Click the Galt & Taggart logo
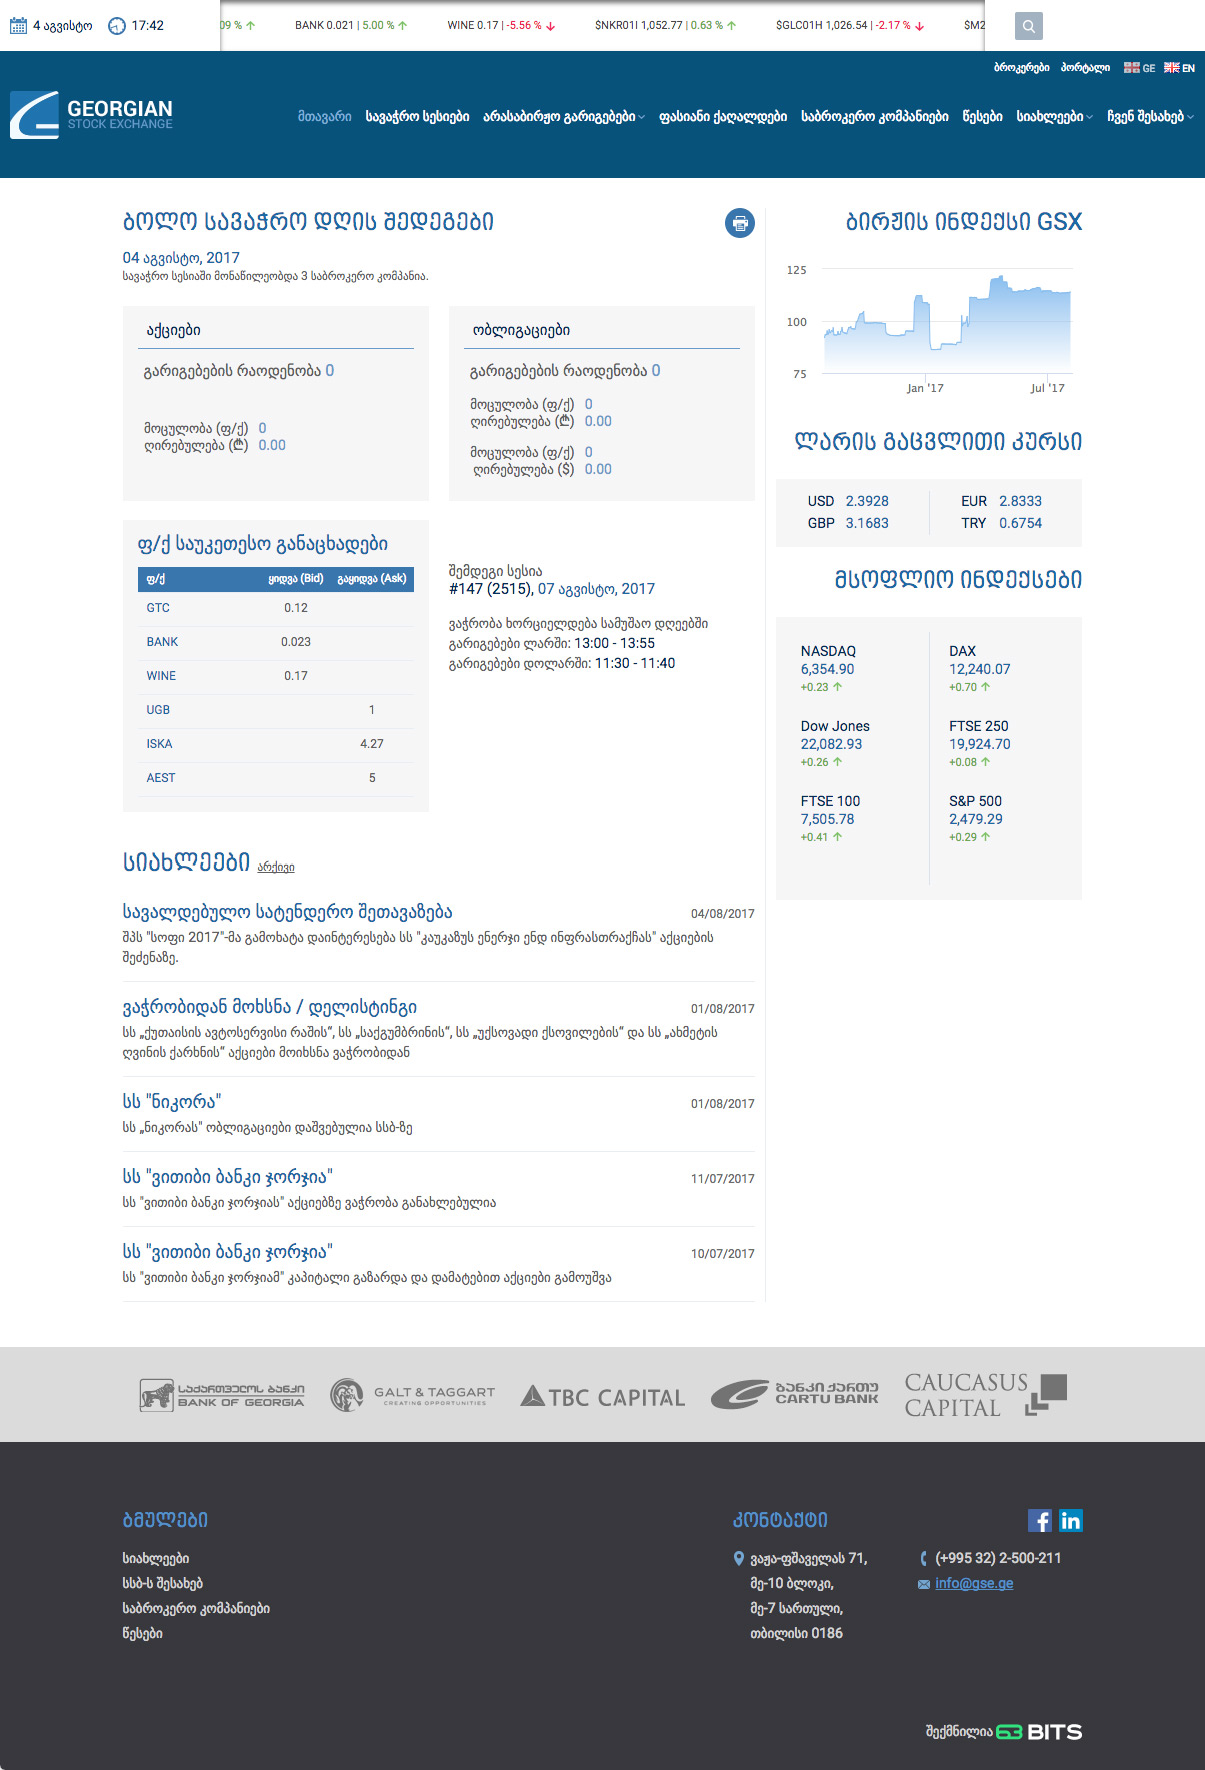This screenshot has width=1205, height=1770. [412, 1394]
